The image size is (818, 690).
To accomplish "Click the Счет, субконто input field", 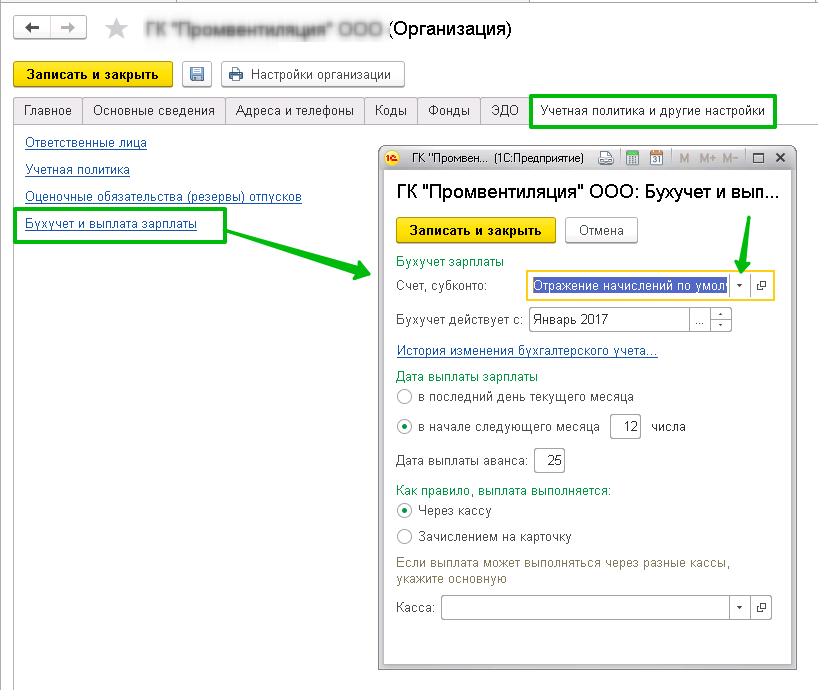I will (629, 286).
